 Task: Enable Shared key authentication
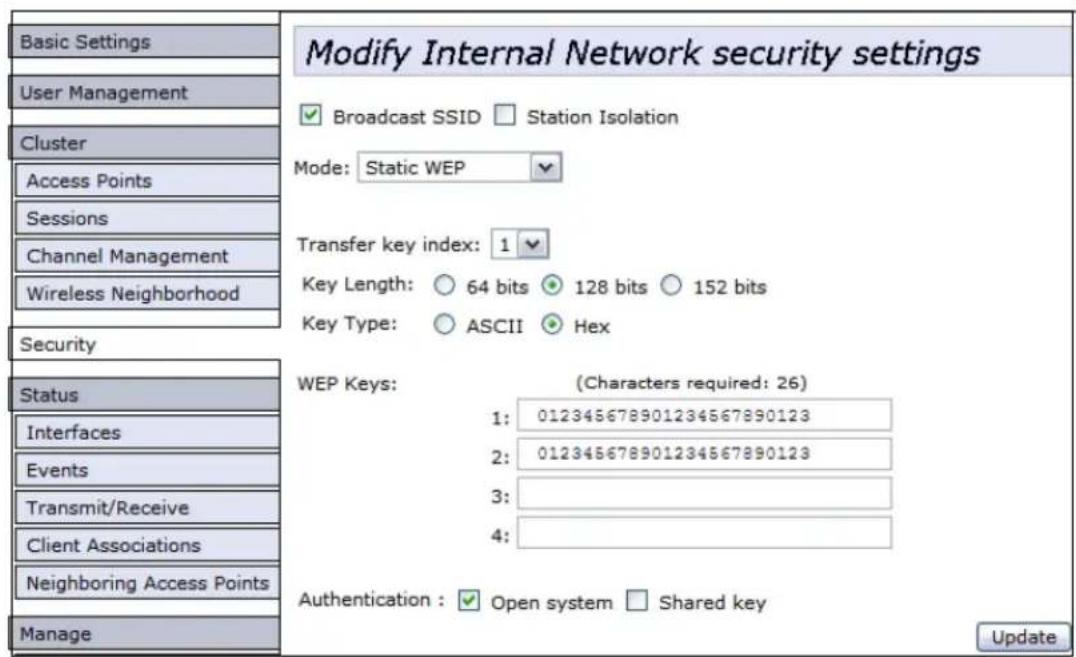point(637,601)
